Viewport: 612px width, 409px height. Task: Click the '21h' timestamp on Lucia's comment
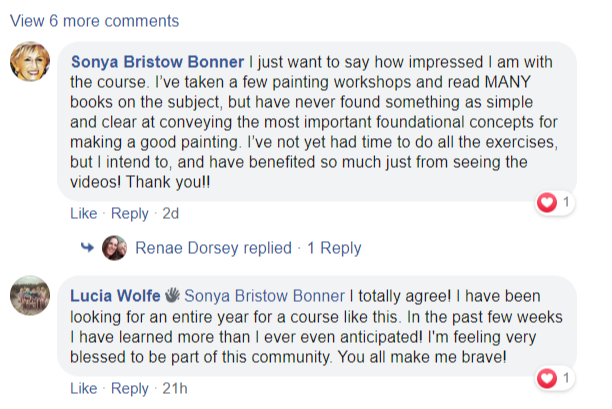coord(174,389)
